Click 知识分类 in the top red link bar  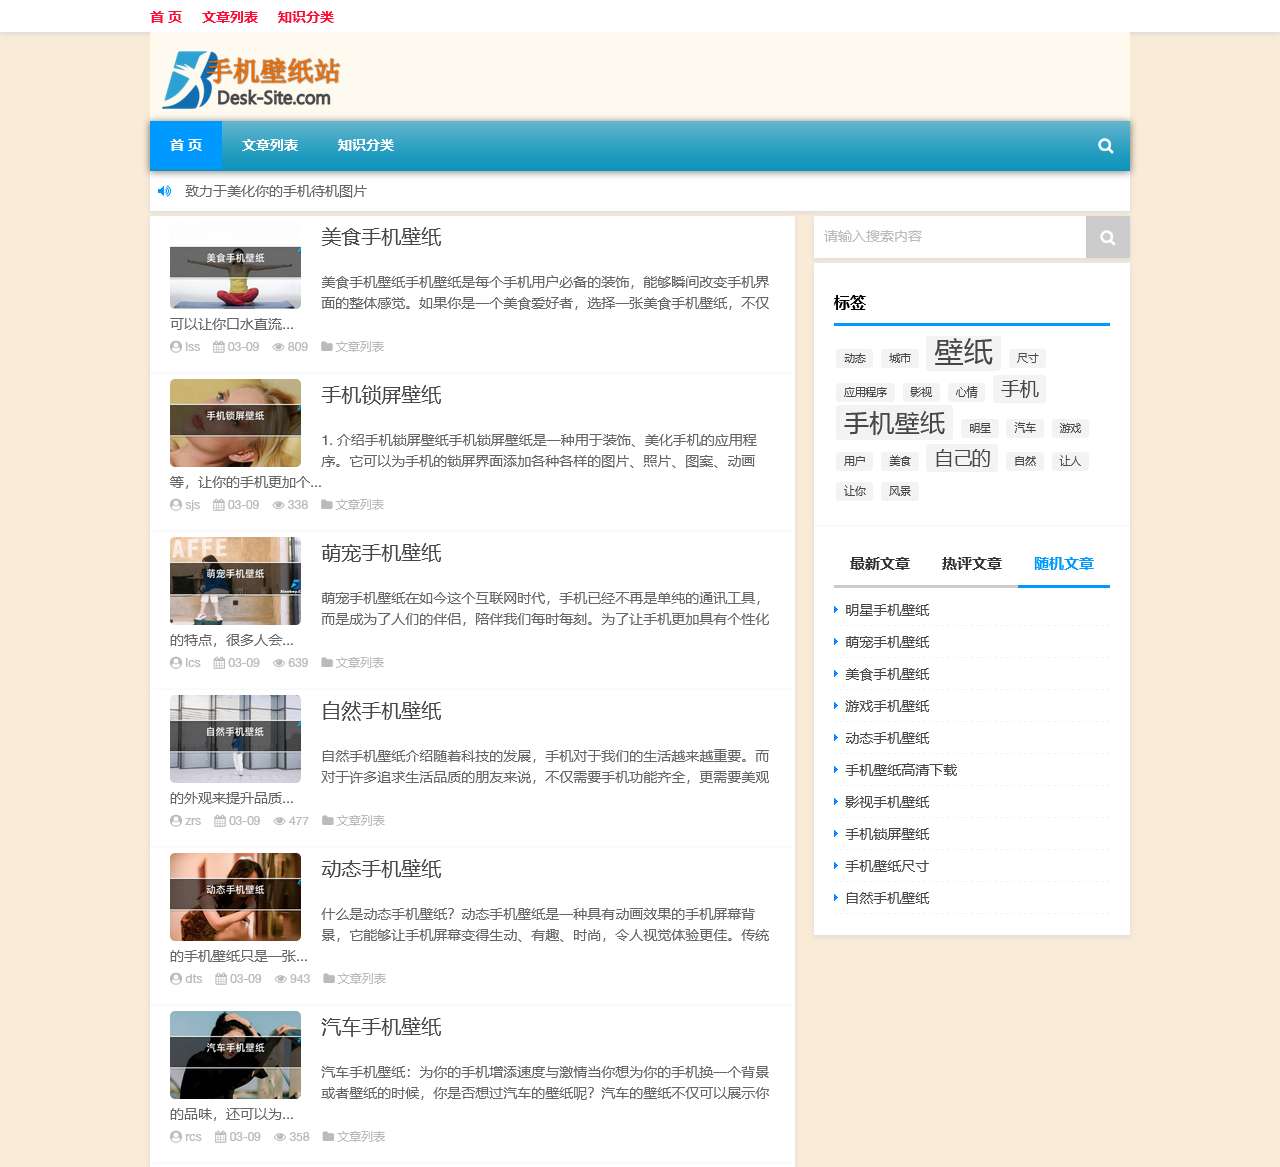[x=306, y=17]
